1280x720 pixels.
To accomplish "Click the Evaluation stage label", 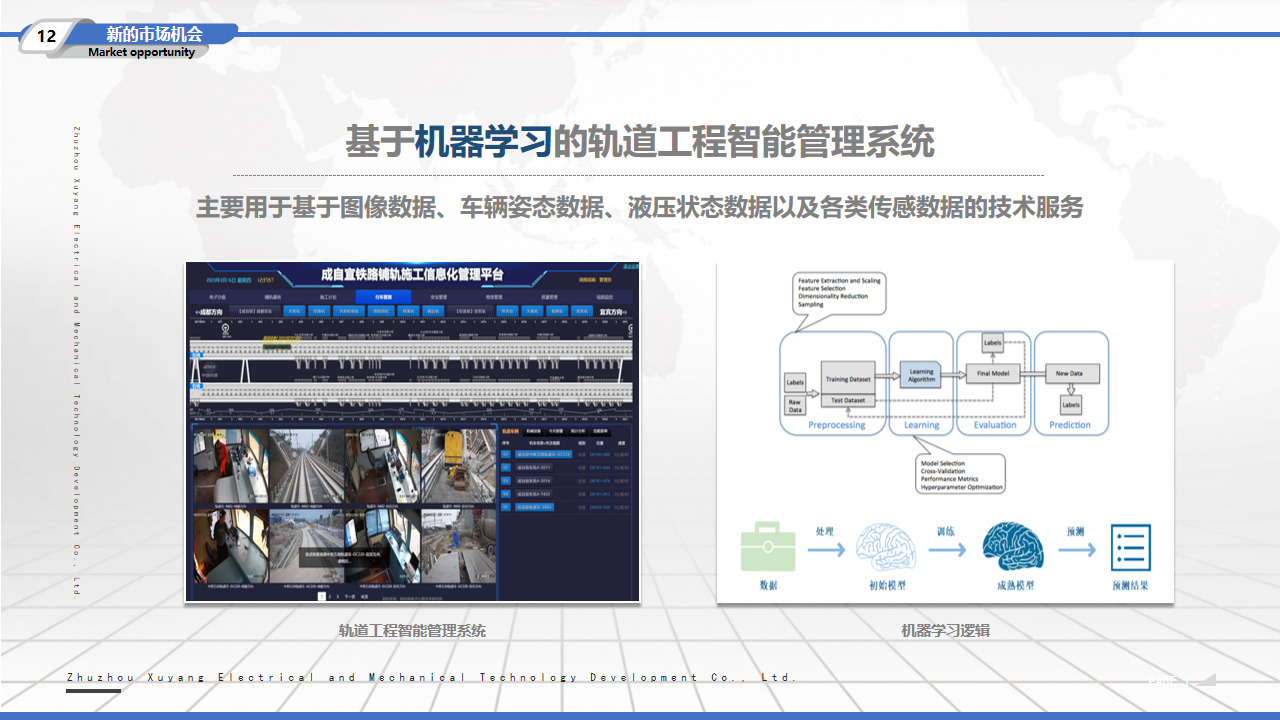I will 995,425.
